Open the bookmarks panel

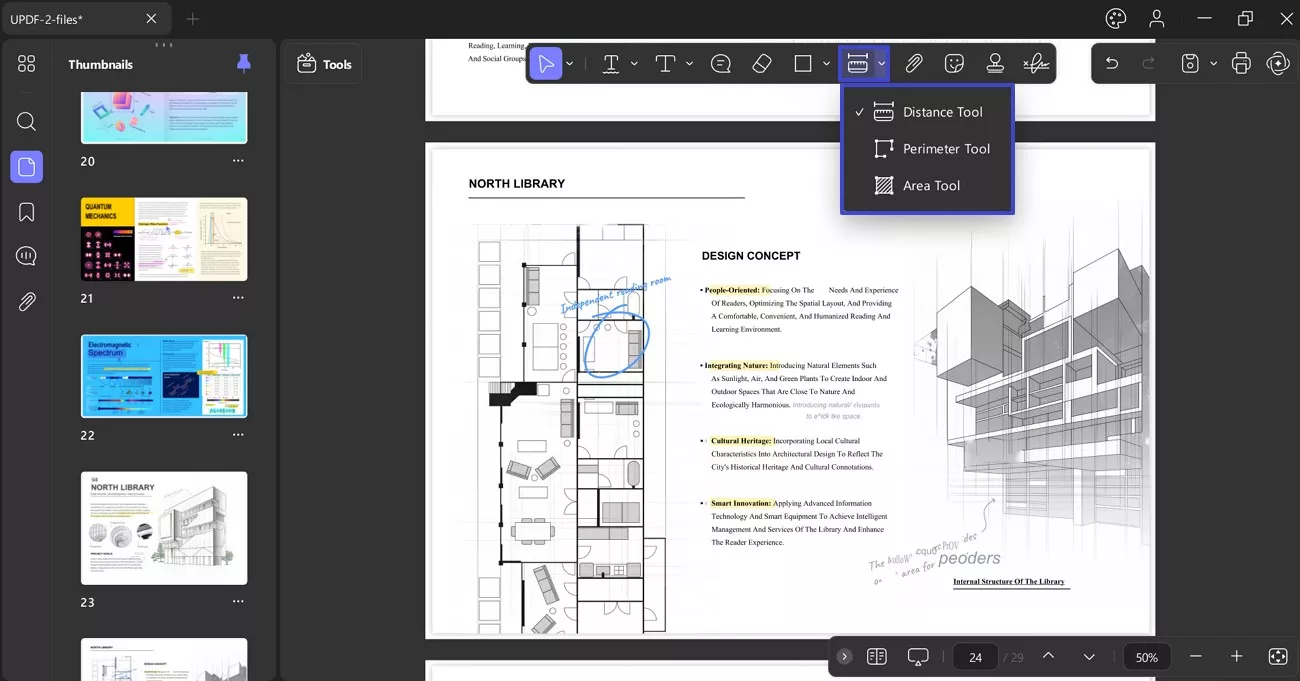pyautogui.click(x=27, y=212)
